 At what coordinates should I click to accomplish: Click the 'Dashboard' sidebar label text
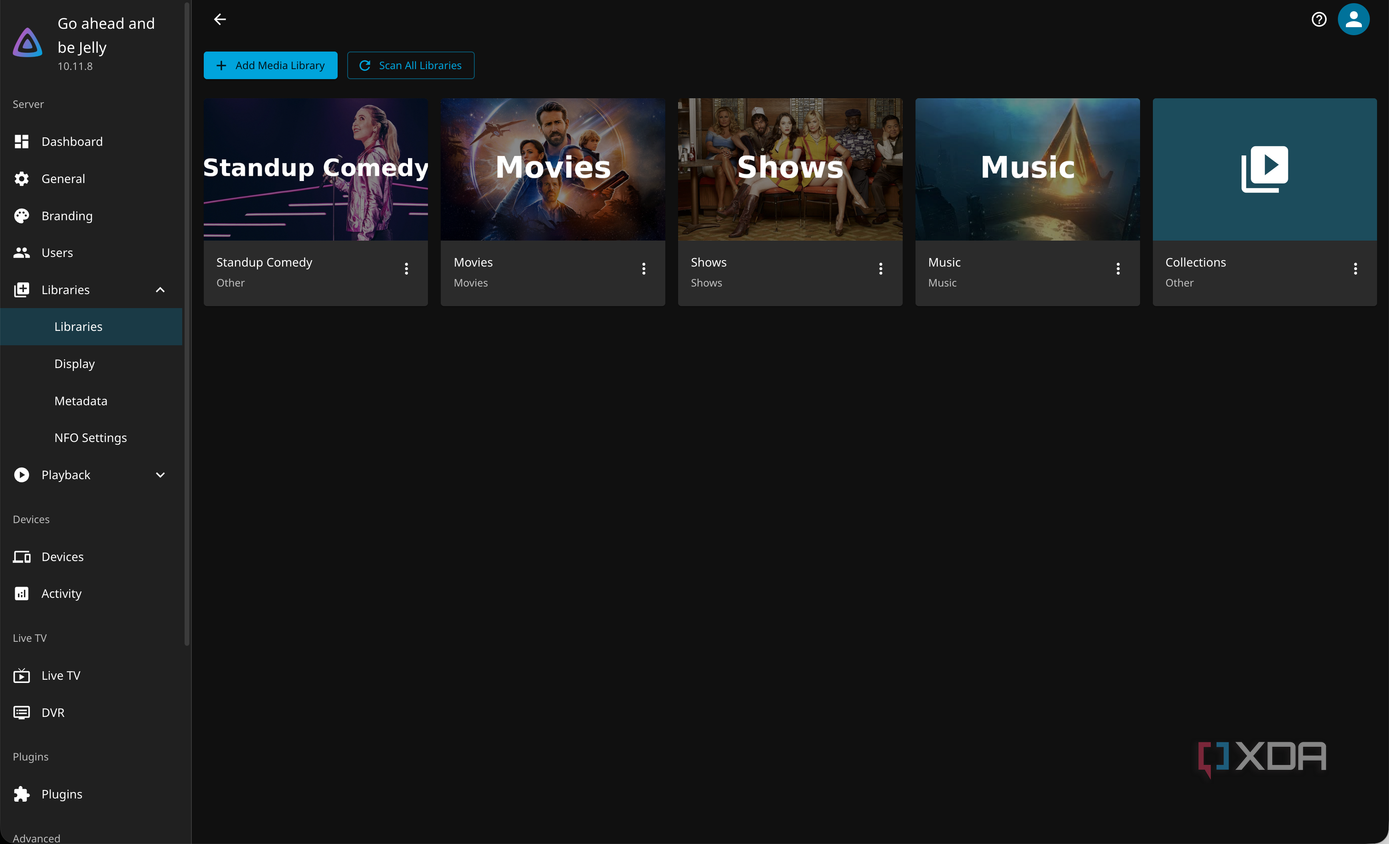click(72, 141)
